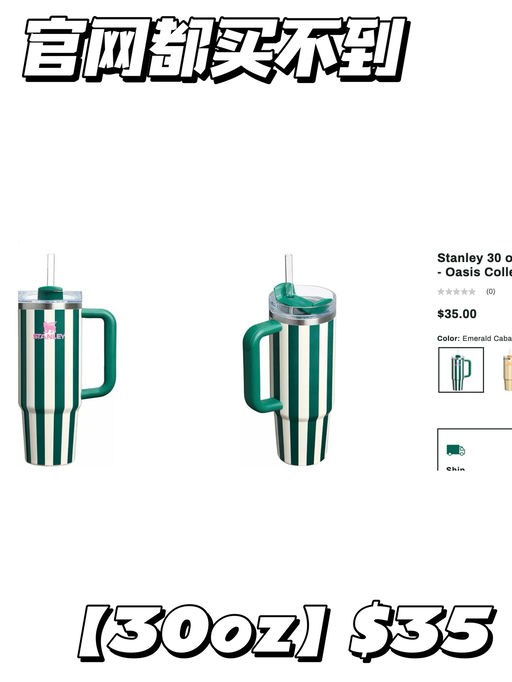Click the straw on the left tumbler
This screenshot has width=512, height=682.
point(51,270)
